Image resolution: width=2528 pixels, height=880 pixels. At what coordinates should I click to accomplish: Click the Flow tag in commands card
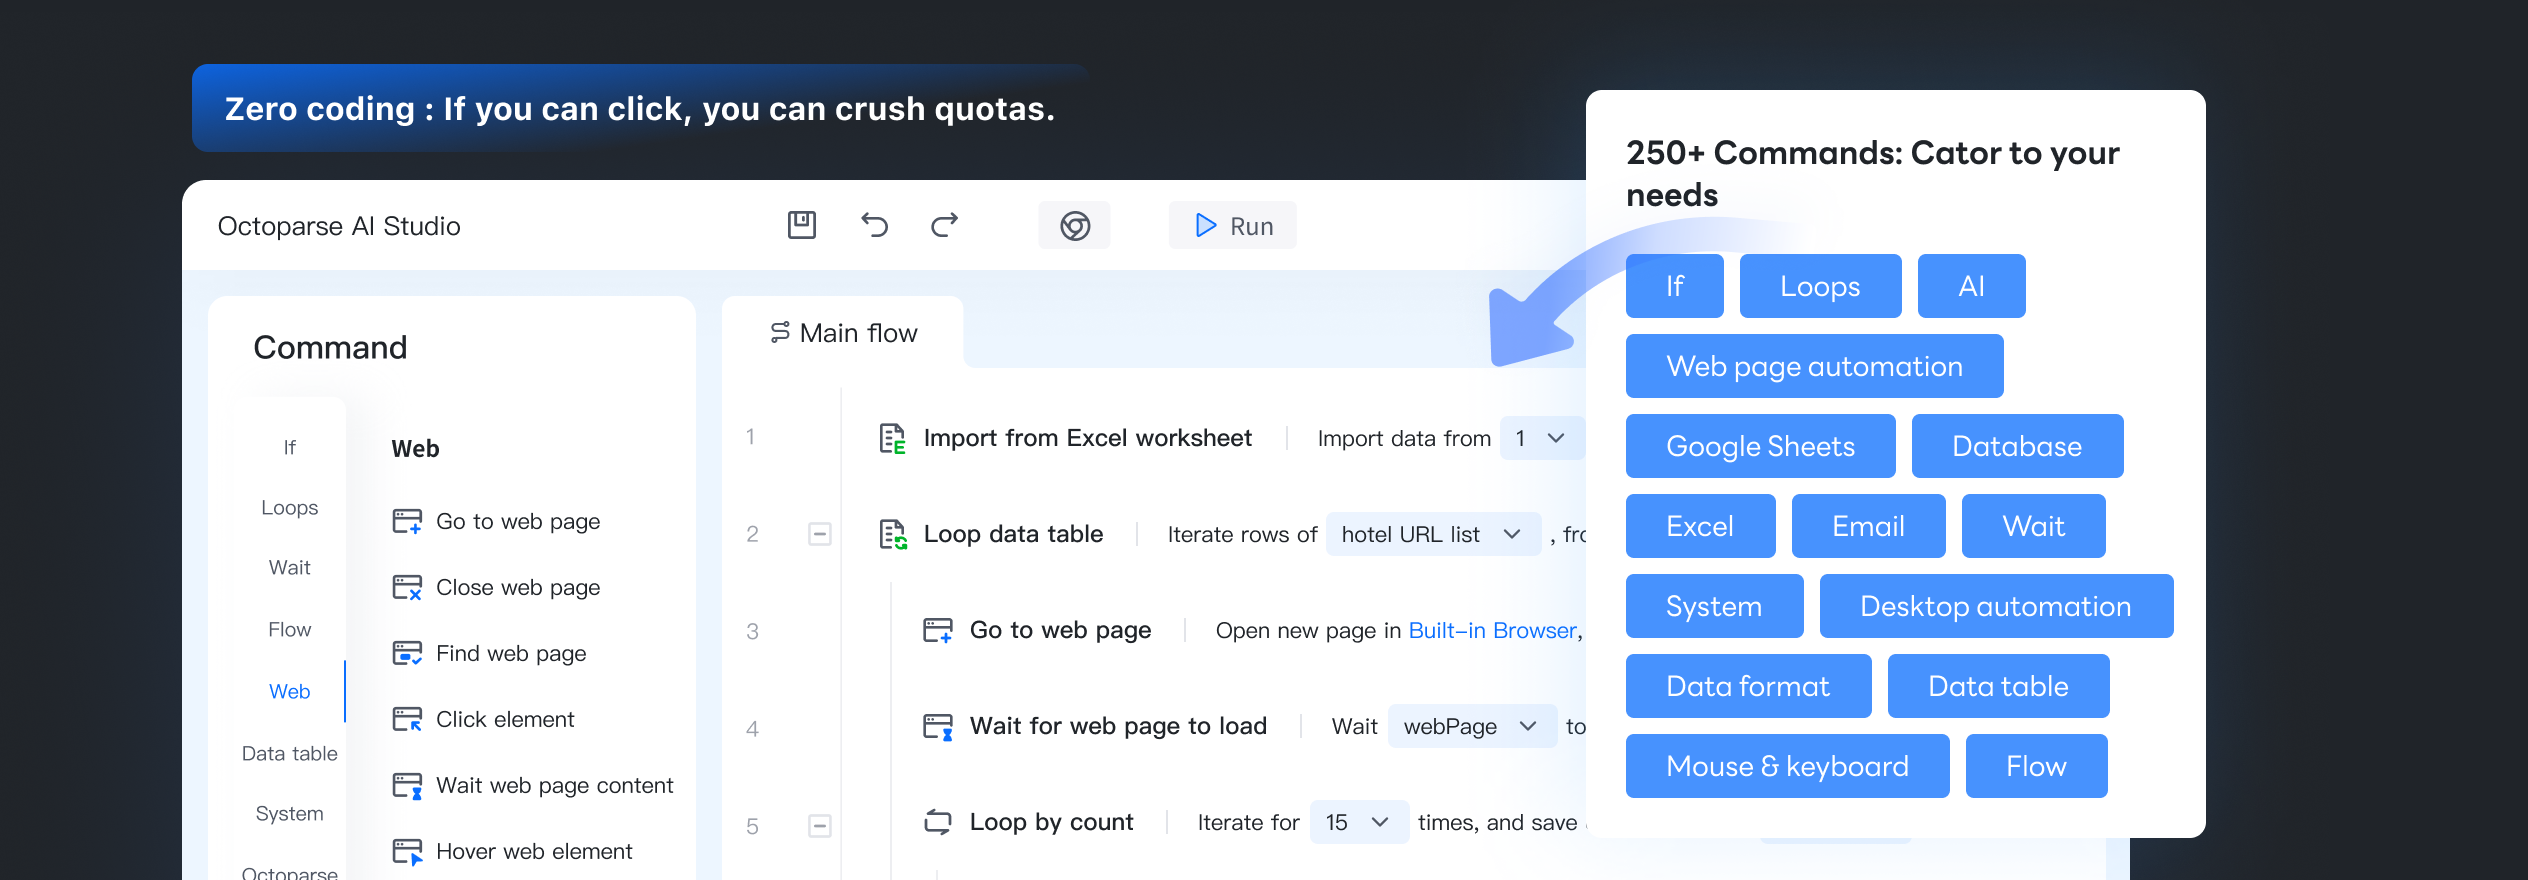coord(2037,766)
